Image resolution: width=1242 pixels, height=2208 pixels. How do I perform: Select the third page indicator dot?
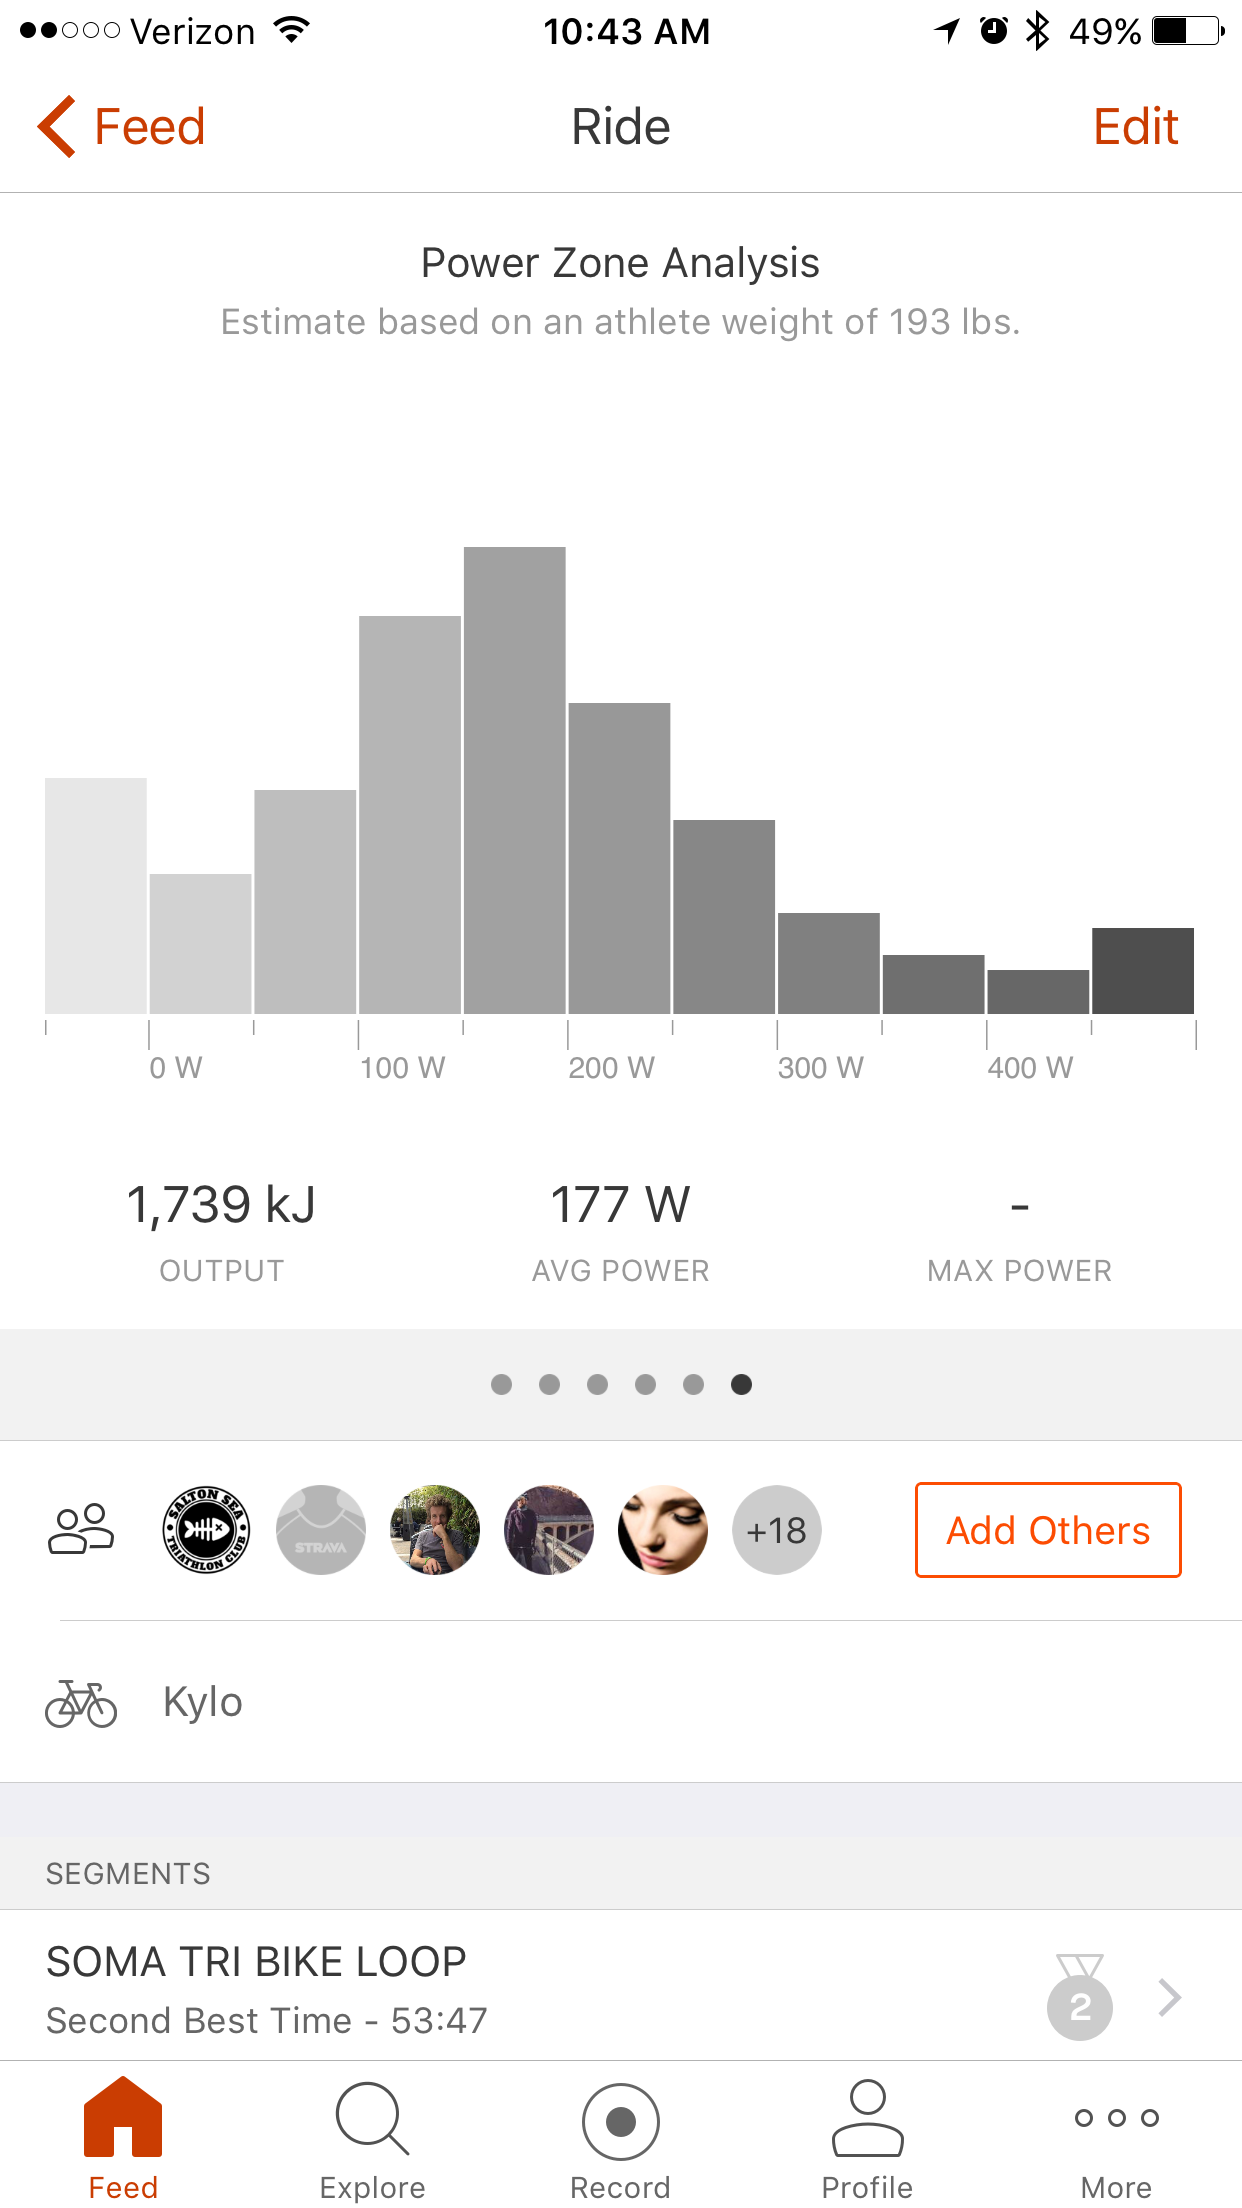[x=598, y=1384]
